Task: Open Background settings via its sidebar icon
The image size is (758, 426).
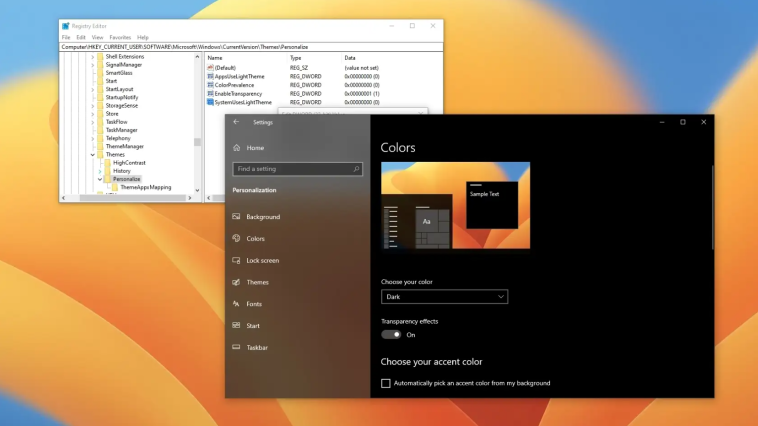Action: click(236, 217)
